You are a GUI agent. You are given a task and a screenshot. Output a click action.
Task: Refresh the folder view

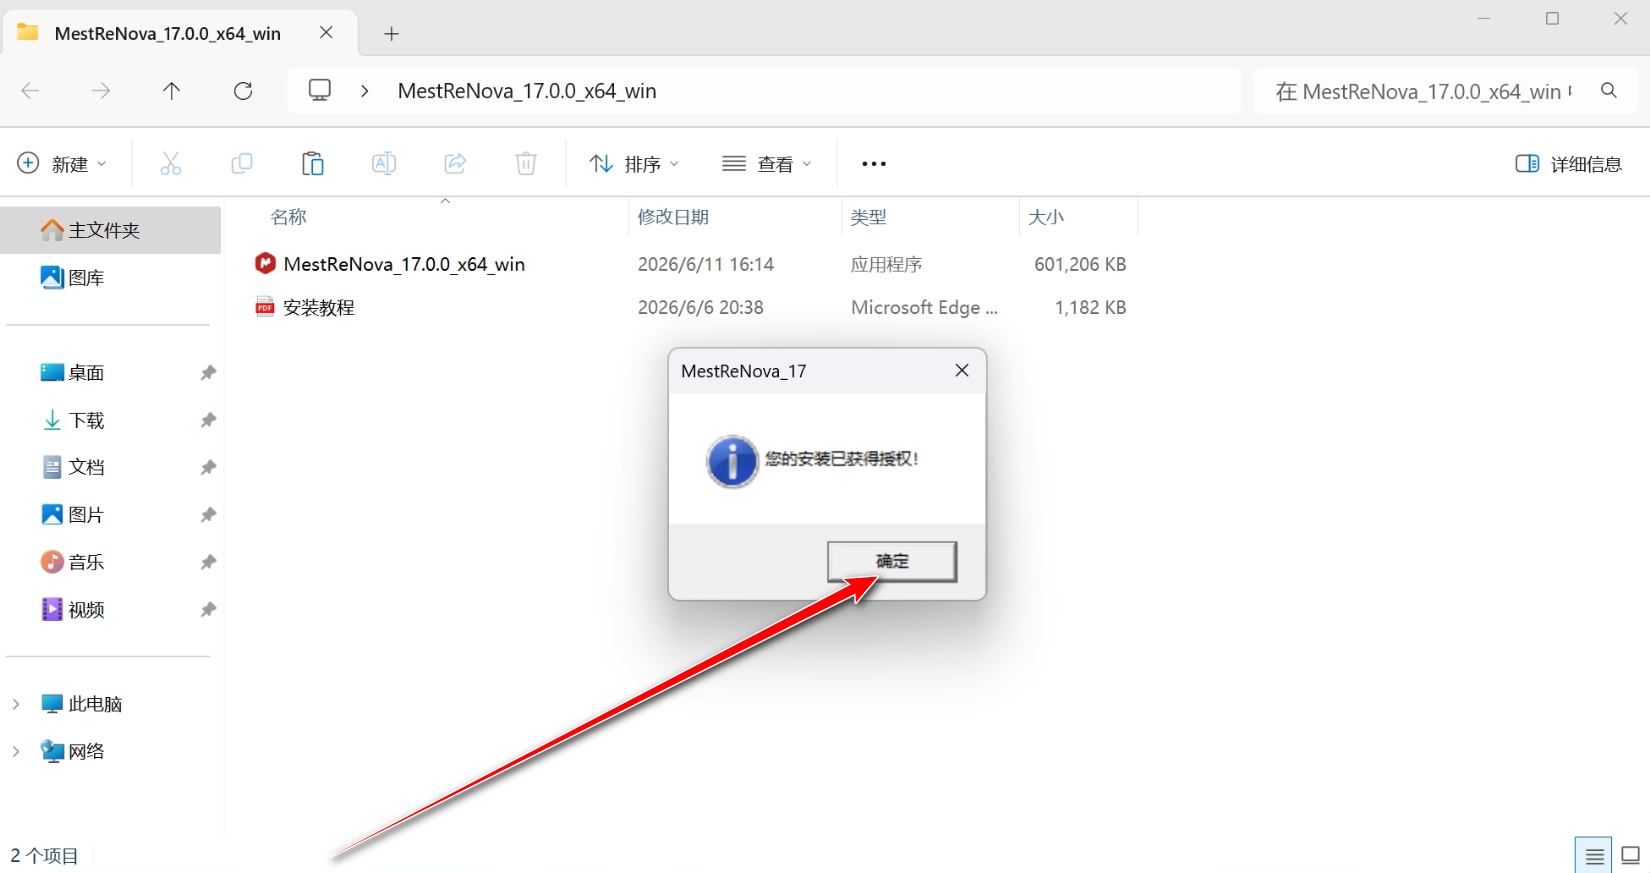tap(243, 91)
